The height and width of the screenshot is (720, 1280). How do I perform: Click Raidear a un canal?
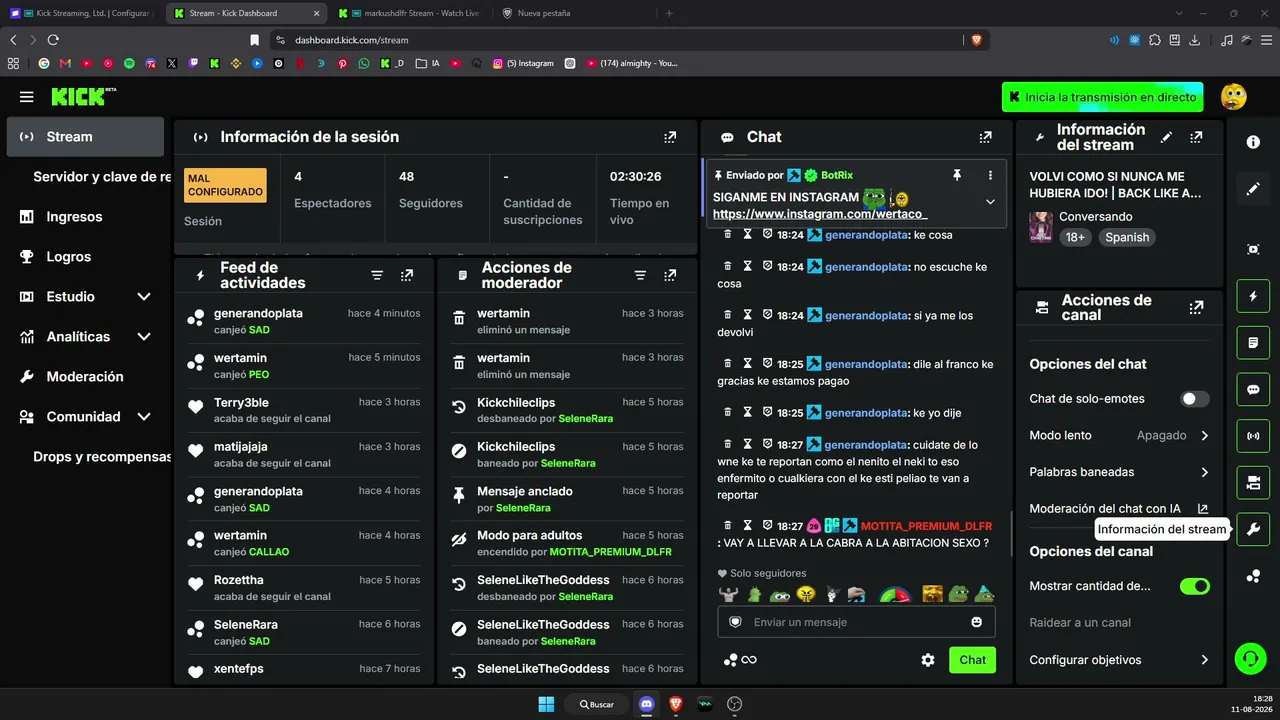tap(1080, 622)
